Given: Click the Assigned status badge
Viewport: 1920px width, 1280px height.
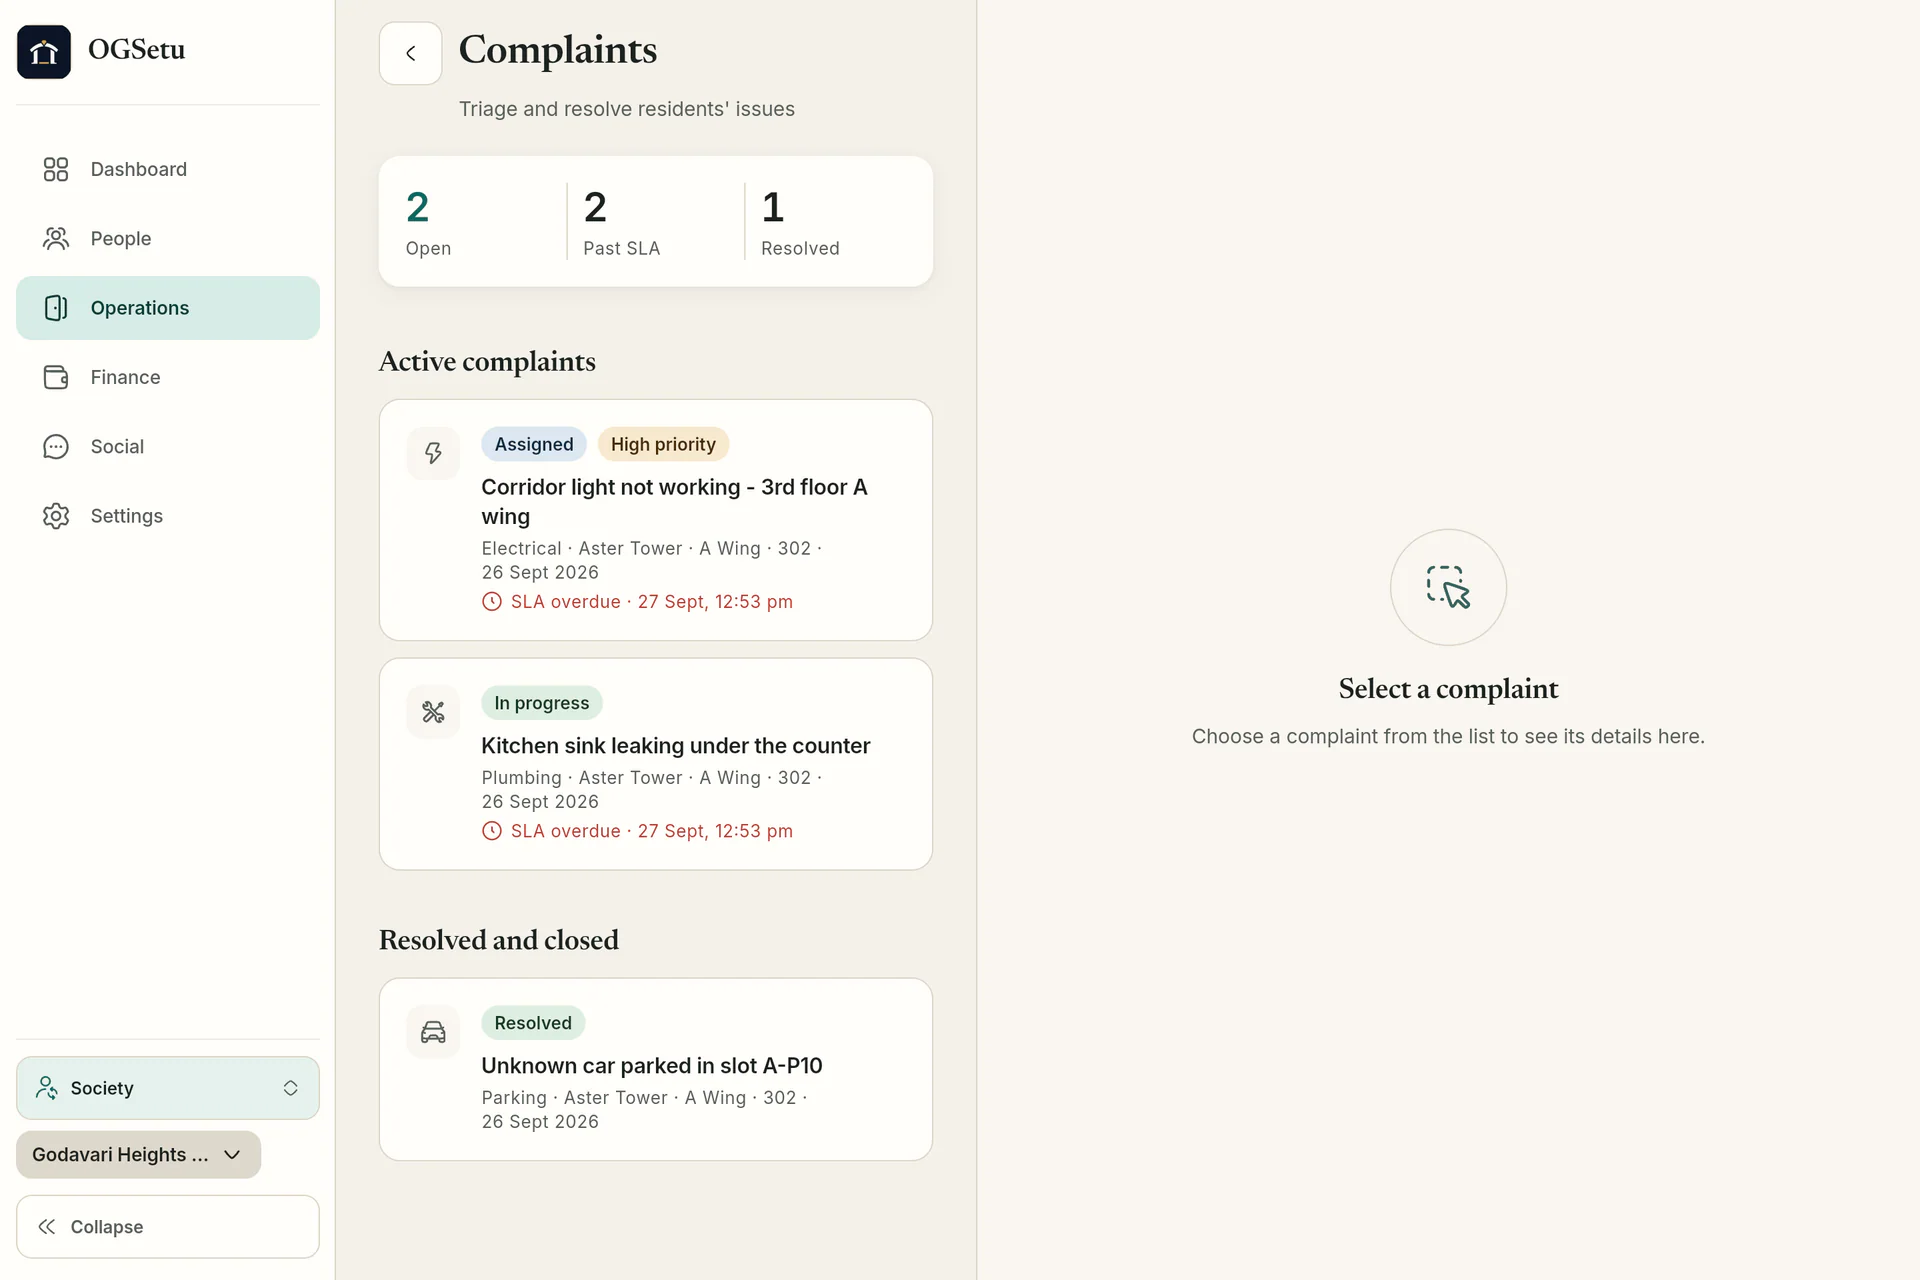Looking at the screenshot, I should [534, 444].
